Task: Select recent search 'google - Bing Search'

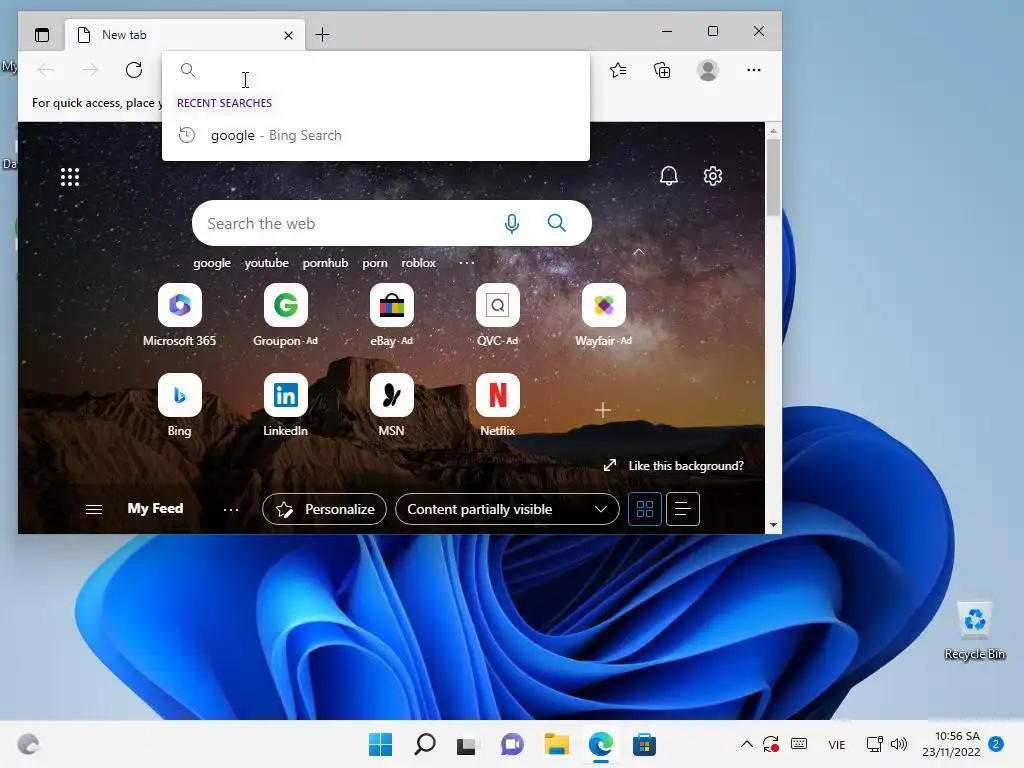Action: point(376,135)
